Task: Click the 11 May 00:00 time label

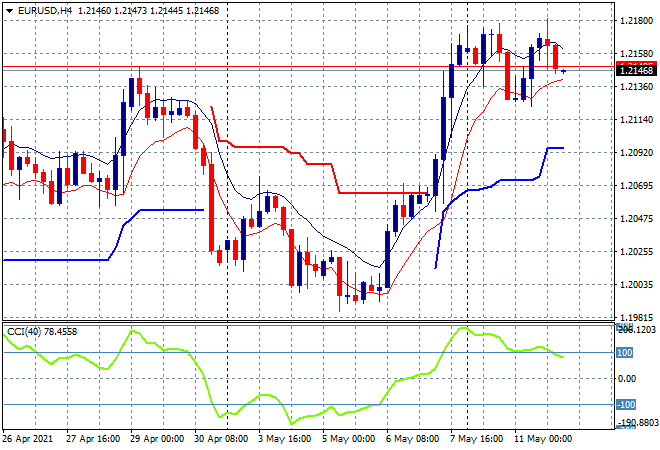Action: pyautogui.click(x=543, y=439)
